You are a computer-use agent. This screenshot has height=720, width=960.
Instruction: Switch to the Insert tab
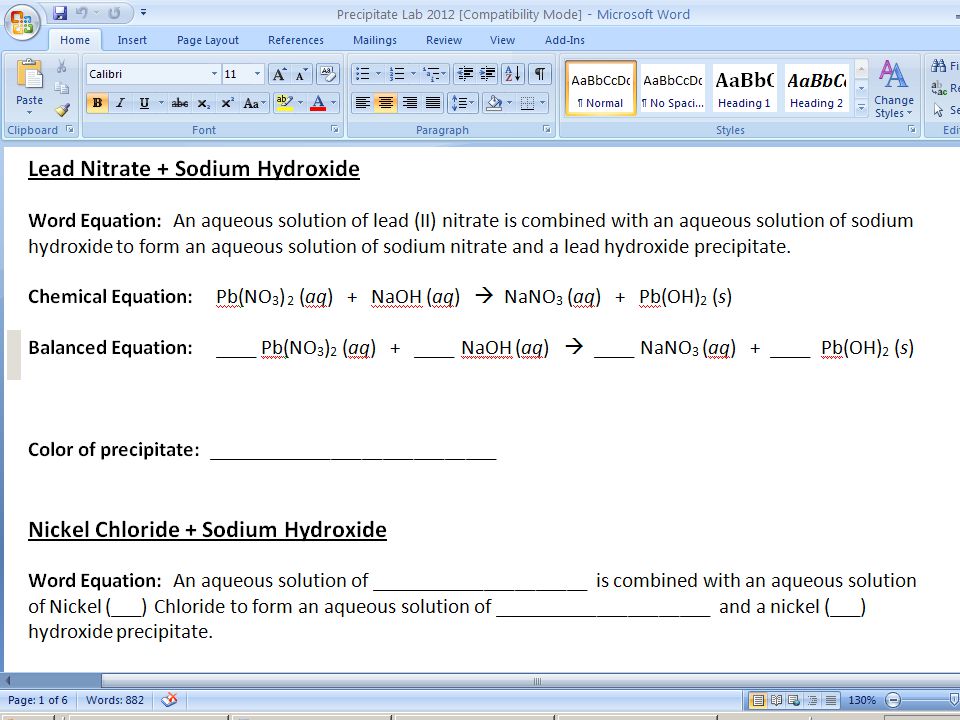pos(132,40)
